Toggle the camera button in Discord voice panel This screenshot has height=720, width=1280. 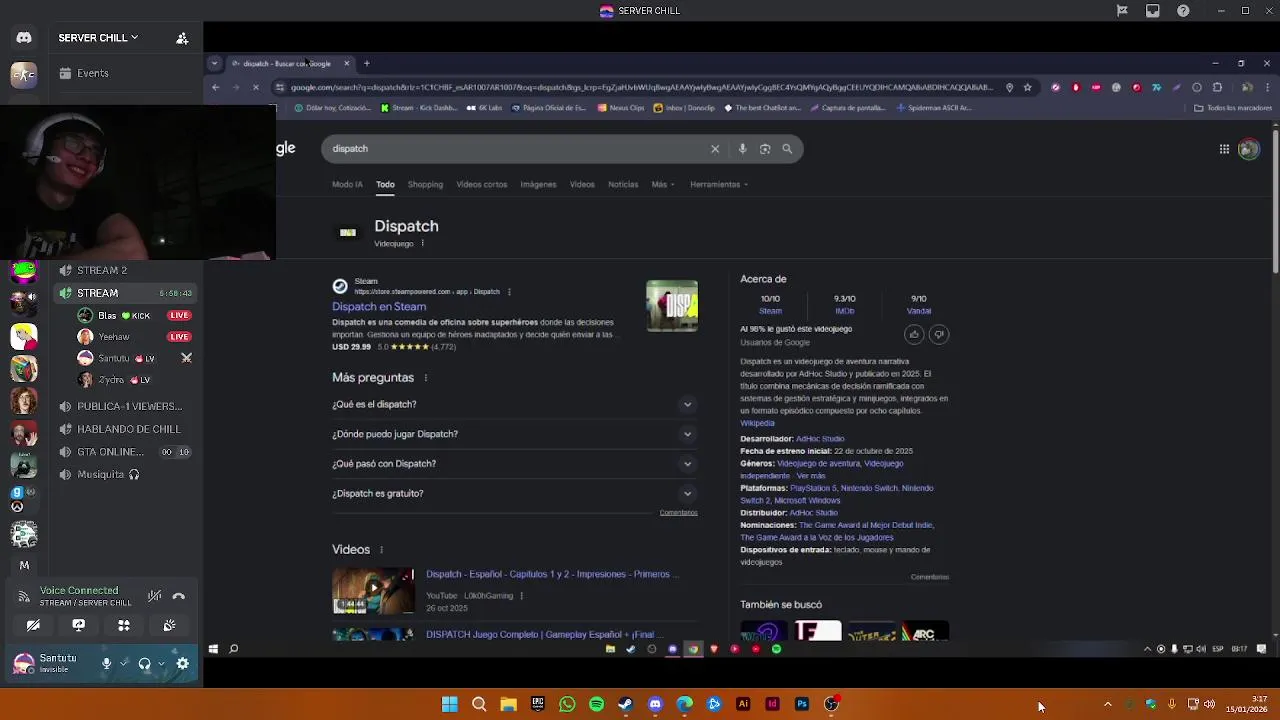tap(33, 625)
